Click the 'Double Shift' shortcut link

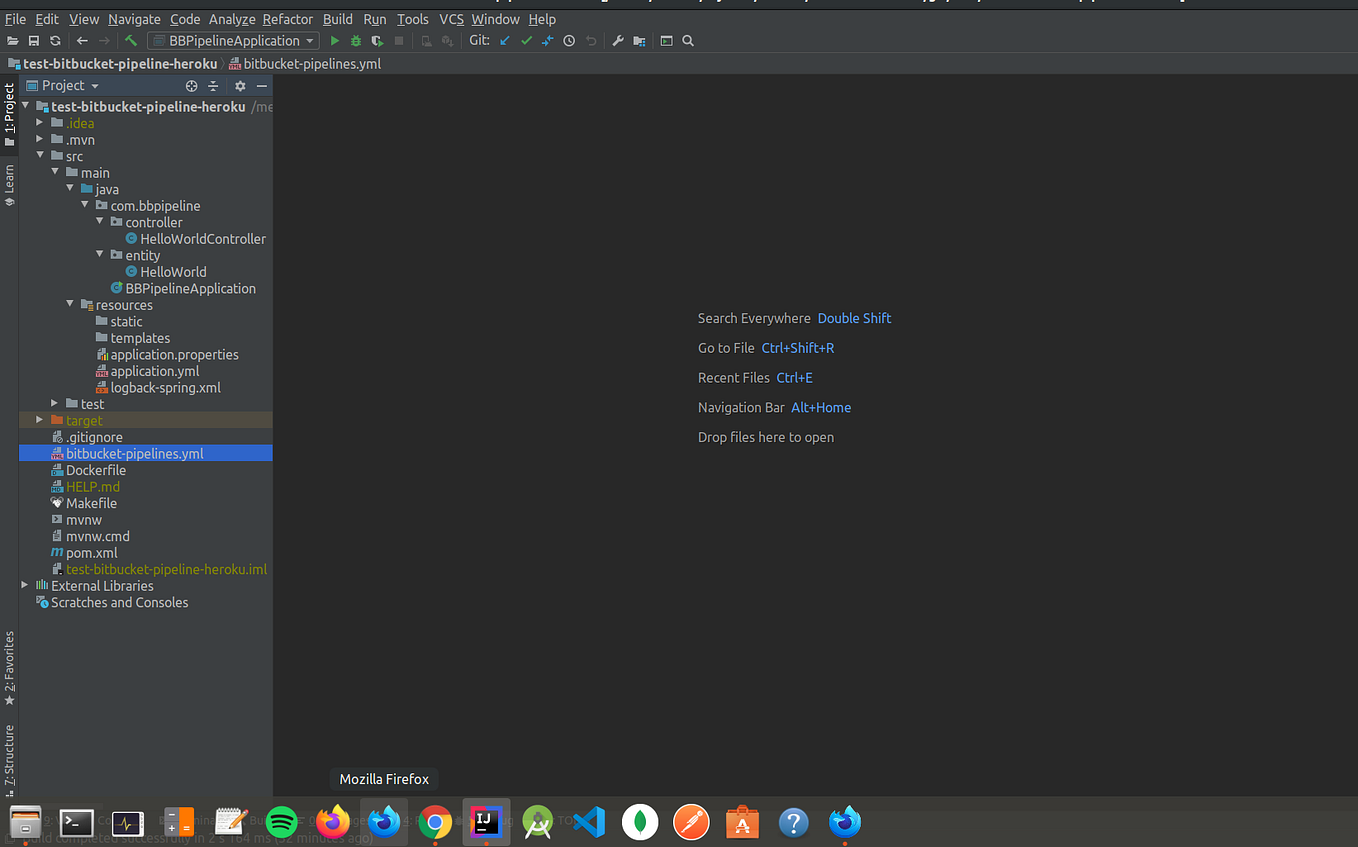[854, 318]
